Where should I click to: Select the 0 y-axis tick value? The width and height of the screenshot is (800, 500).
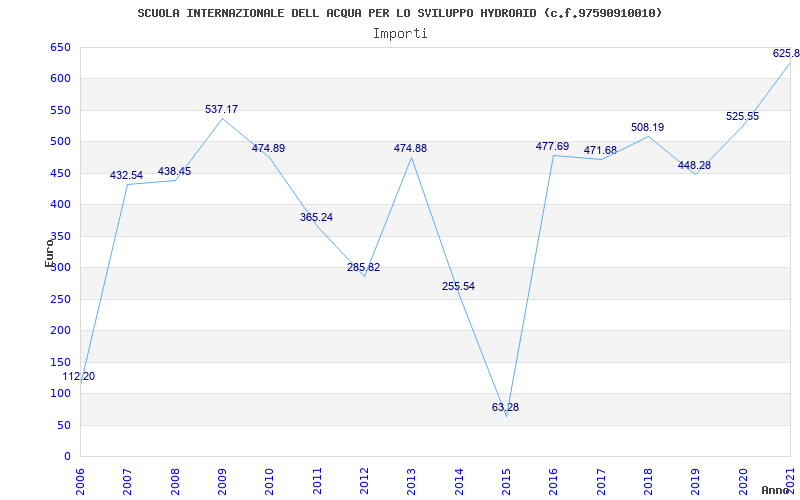67,457
